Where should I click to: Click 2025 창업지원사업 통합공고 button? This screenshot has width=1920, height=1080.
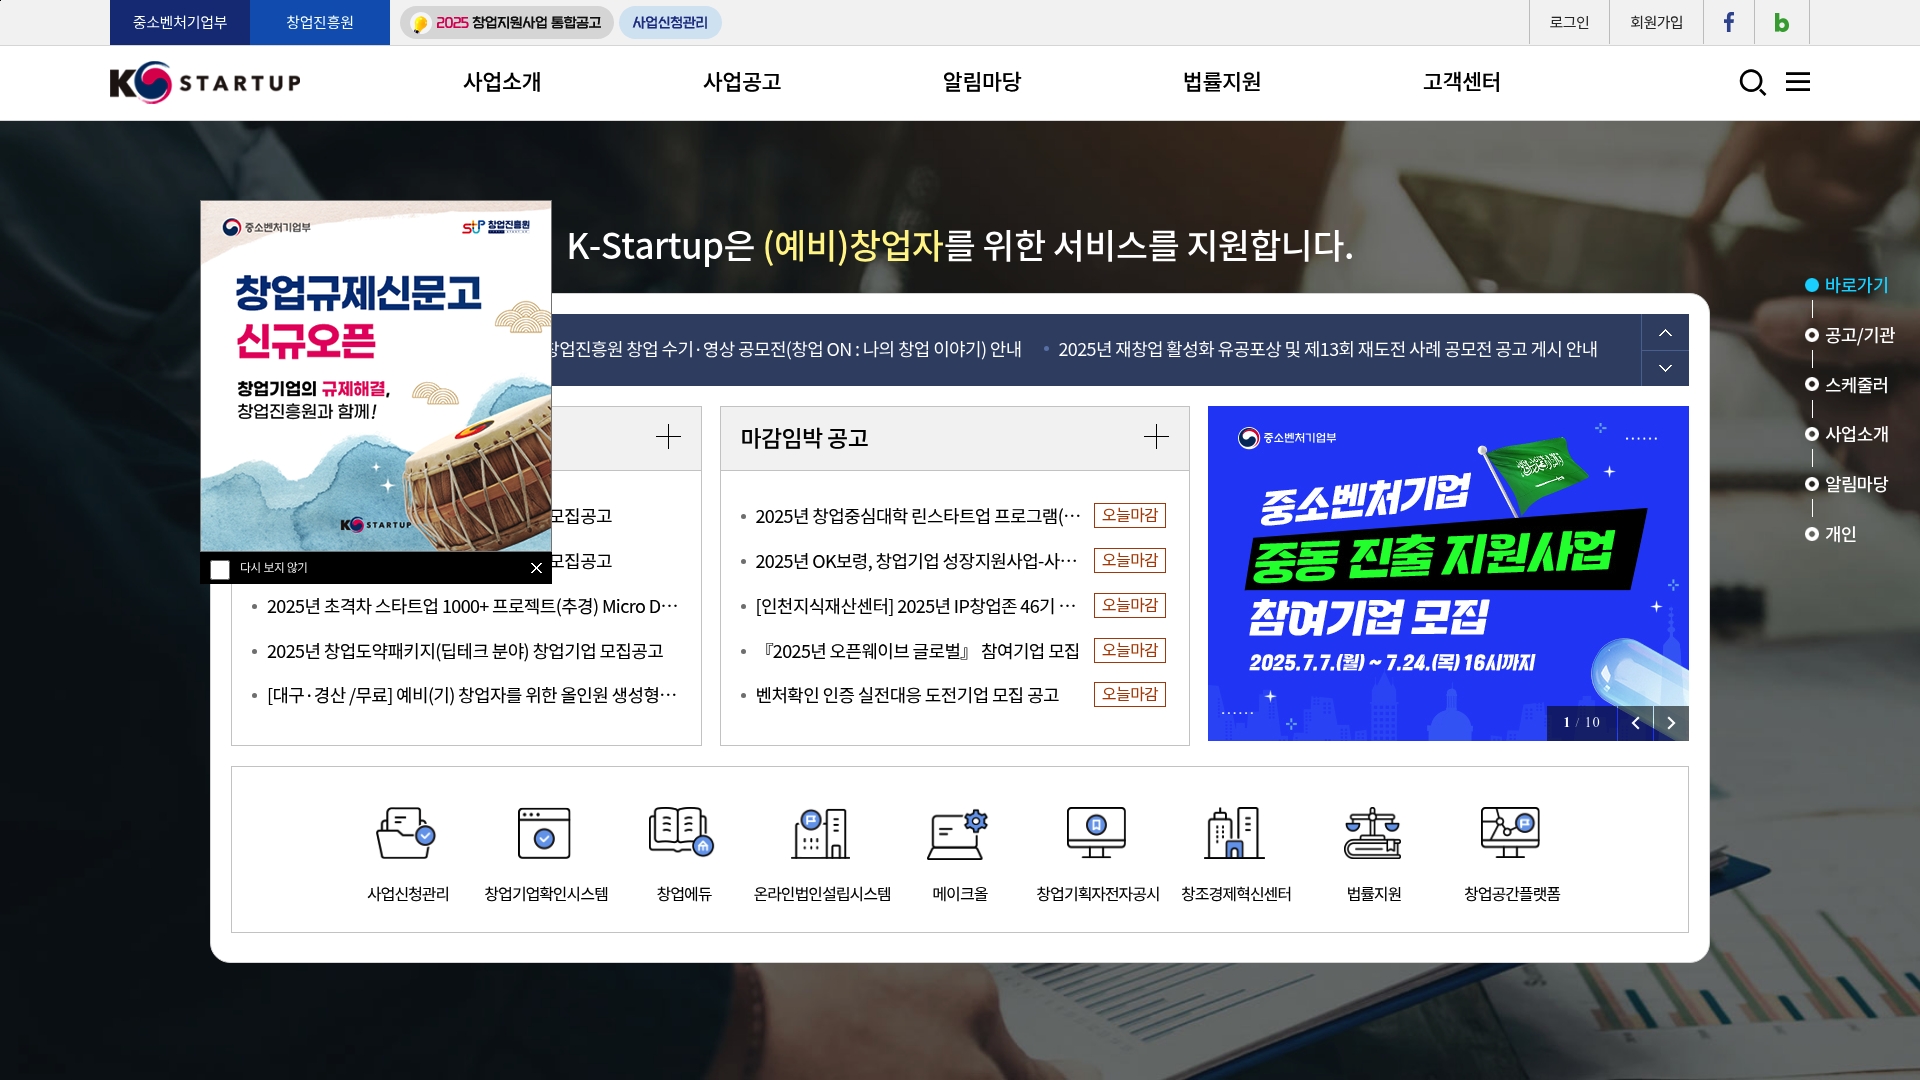tap(507, 22)
